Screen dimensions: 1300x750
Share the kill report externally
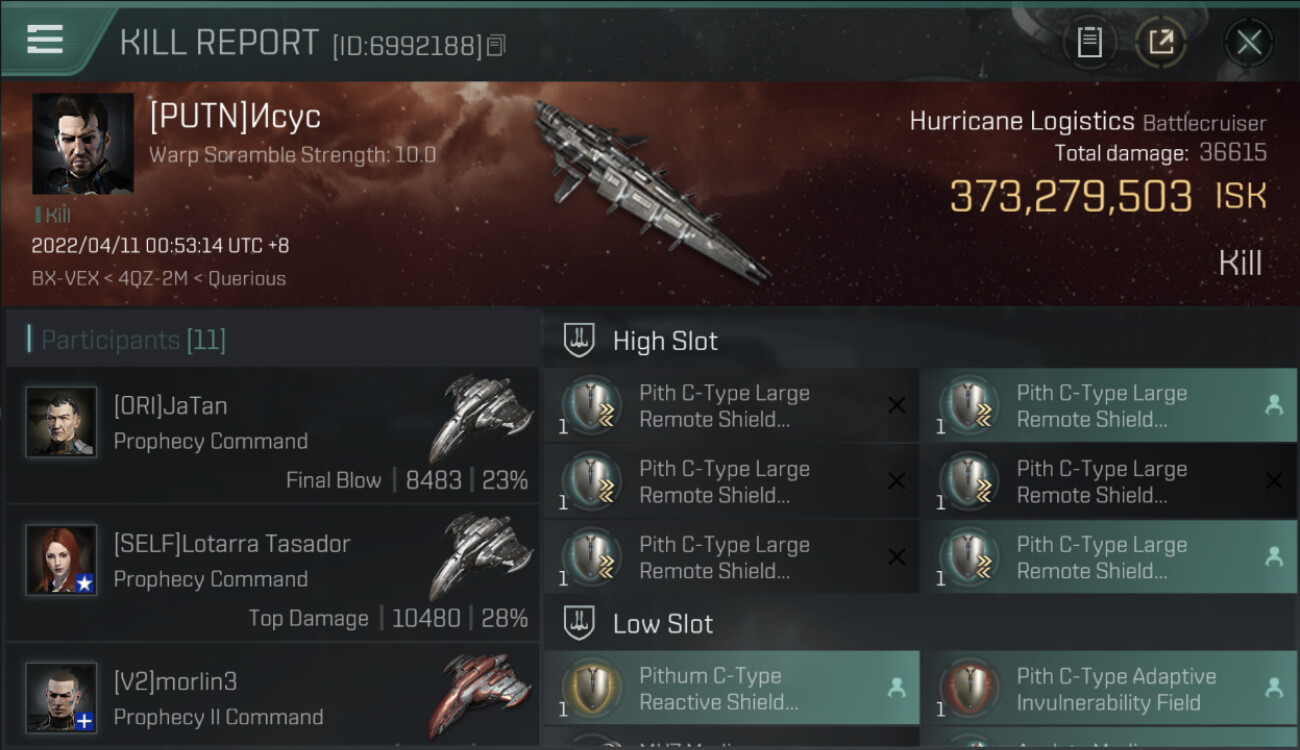click(1161, 42)
